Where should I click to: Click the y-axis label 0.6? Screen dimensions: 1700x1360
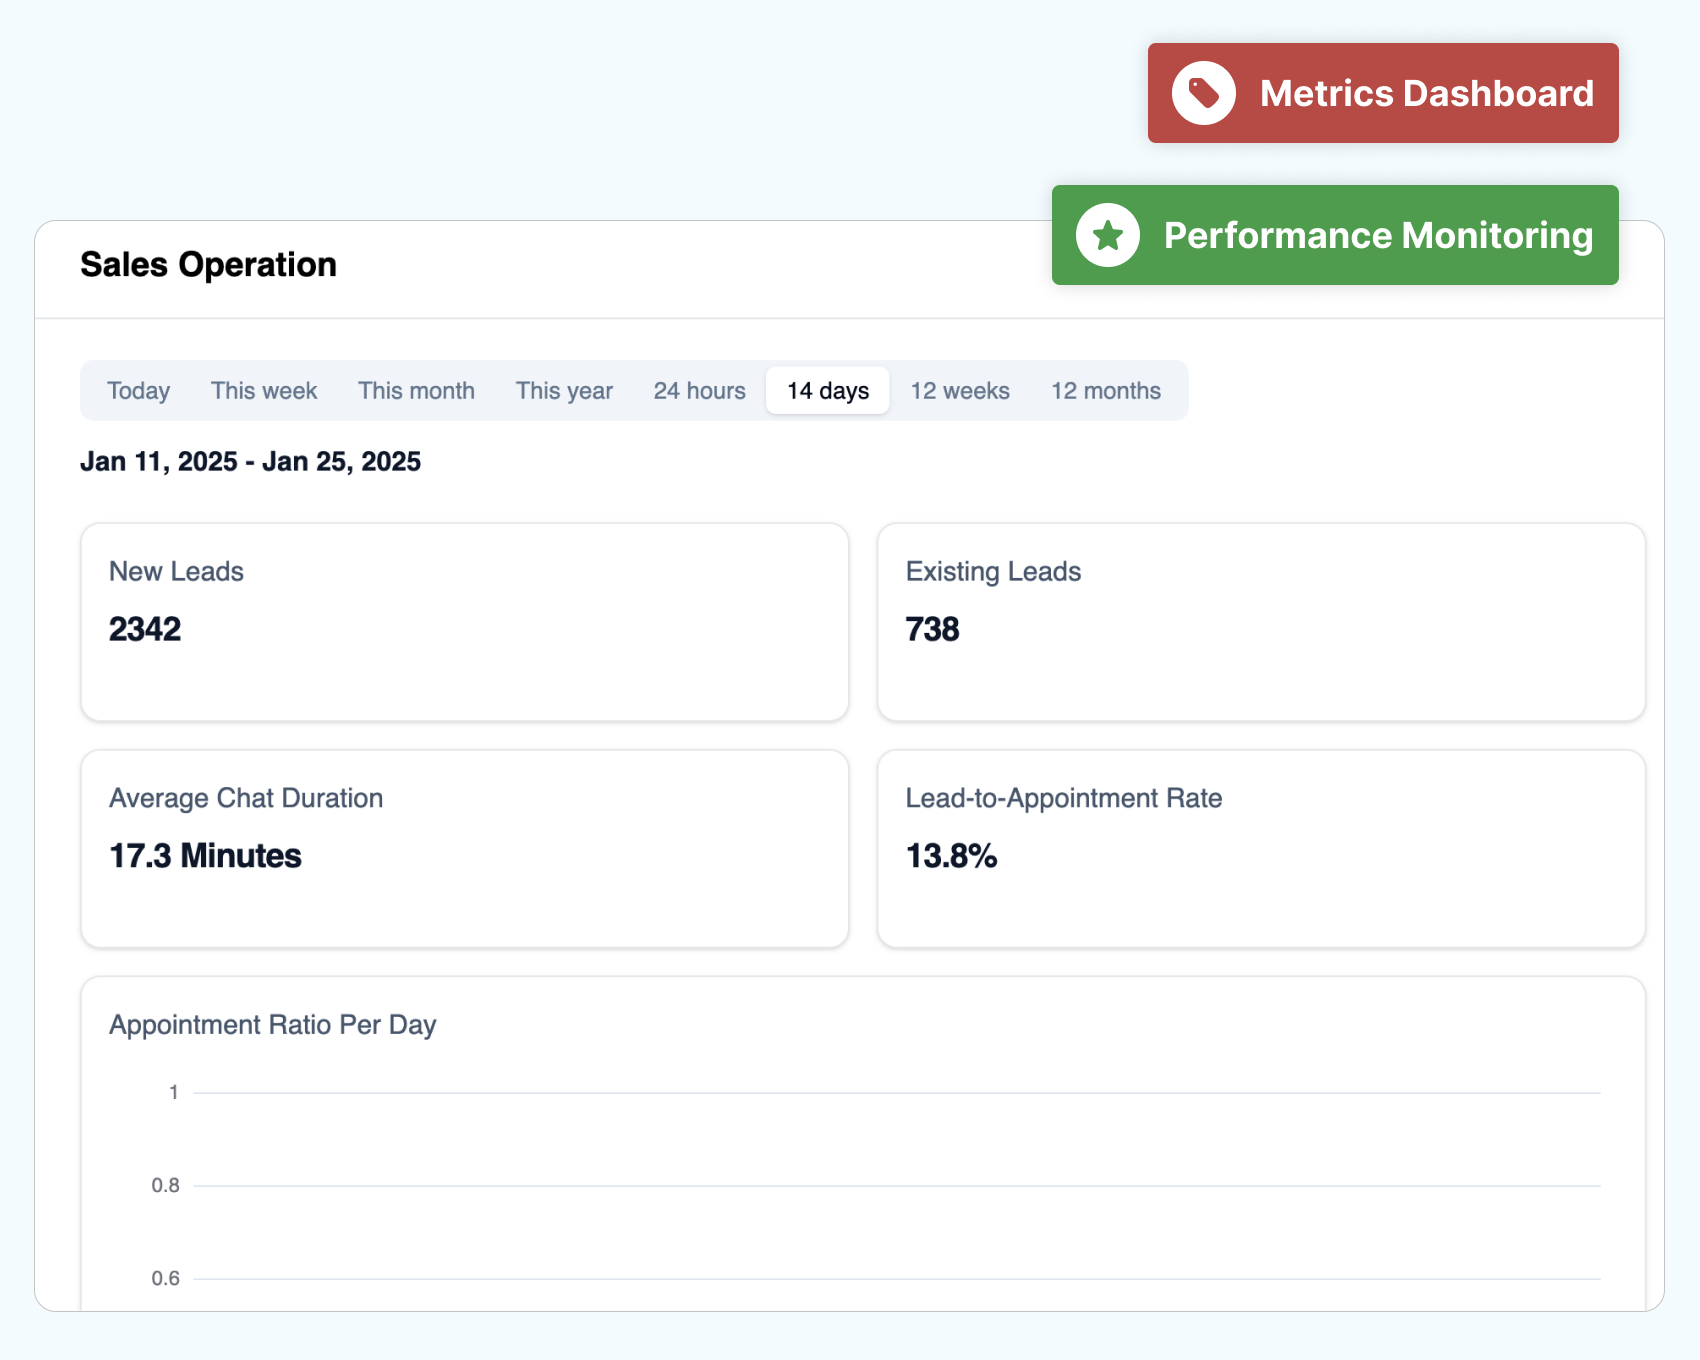point(166,1279)
